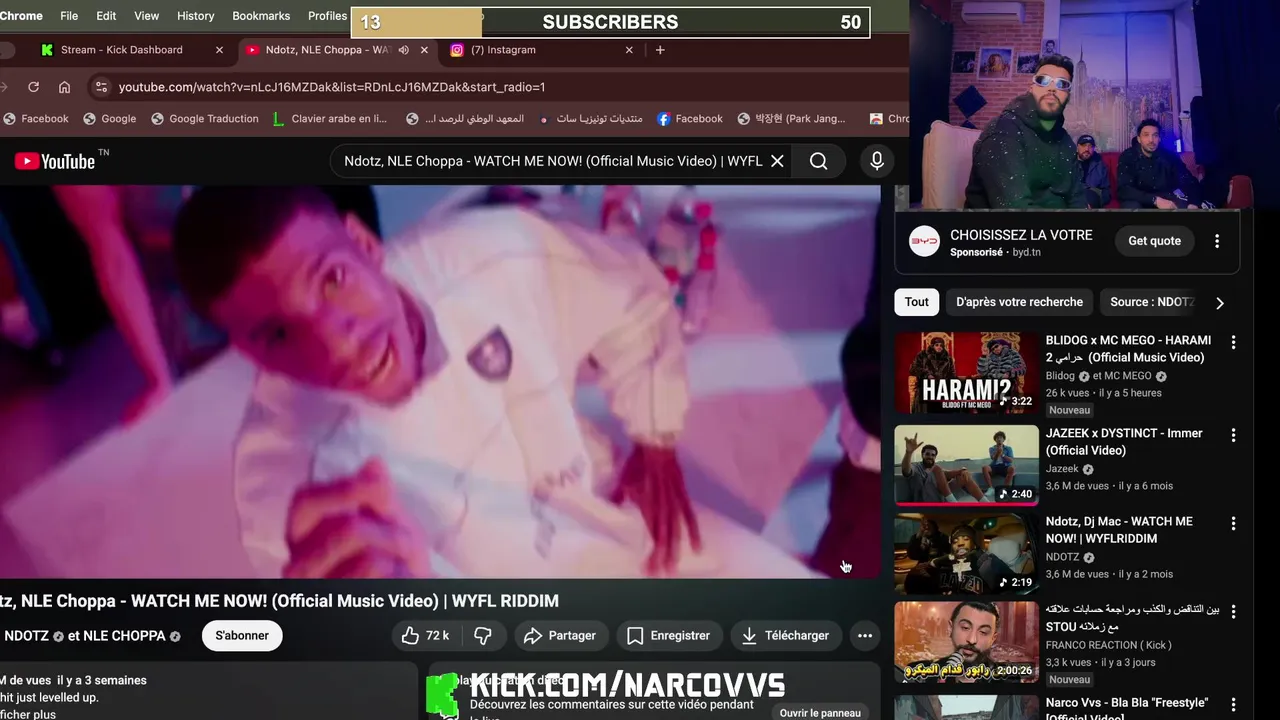Download the video with Télécharger
The width and height of the screenshot is (1280, 720).
[786, 635]
